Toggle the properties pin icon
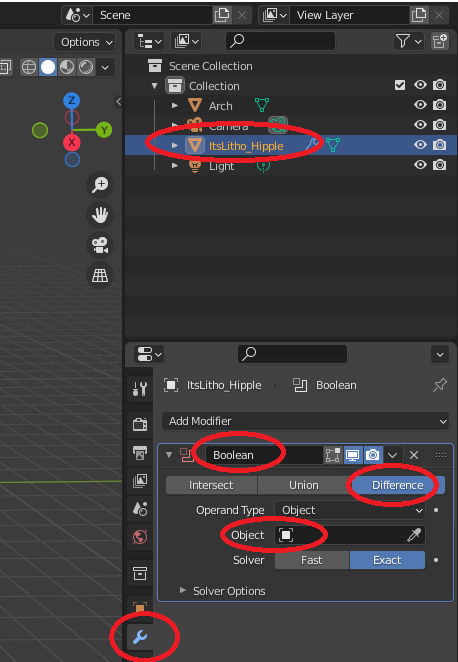The image size is (458, 662). 440,385
